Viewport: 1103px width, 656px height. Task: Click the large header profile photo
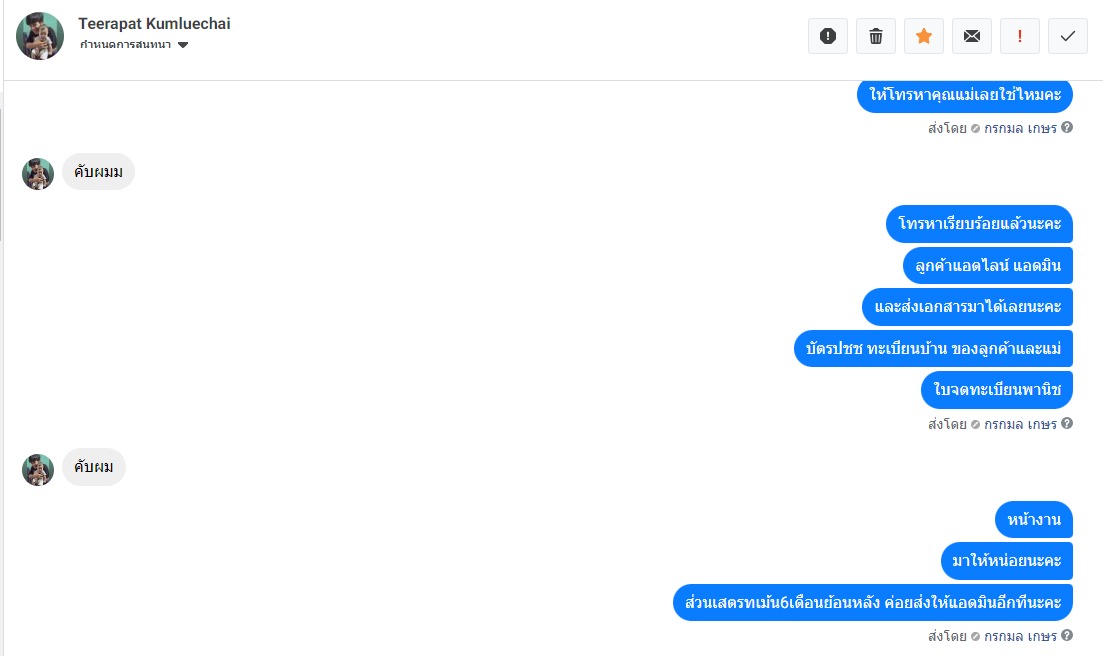point(40,36)
